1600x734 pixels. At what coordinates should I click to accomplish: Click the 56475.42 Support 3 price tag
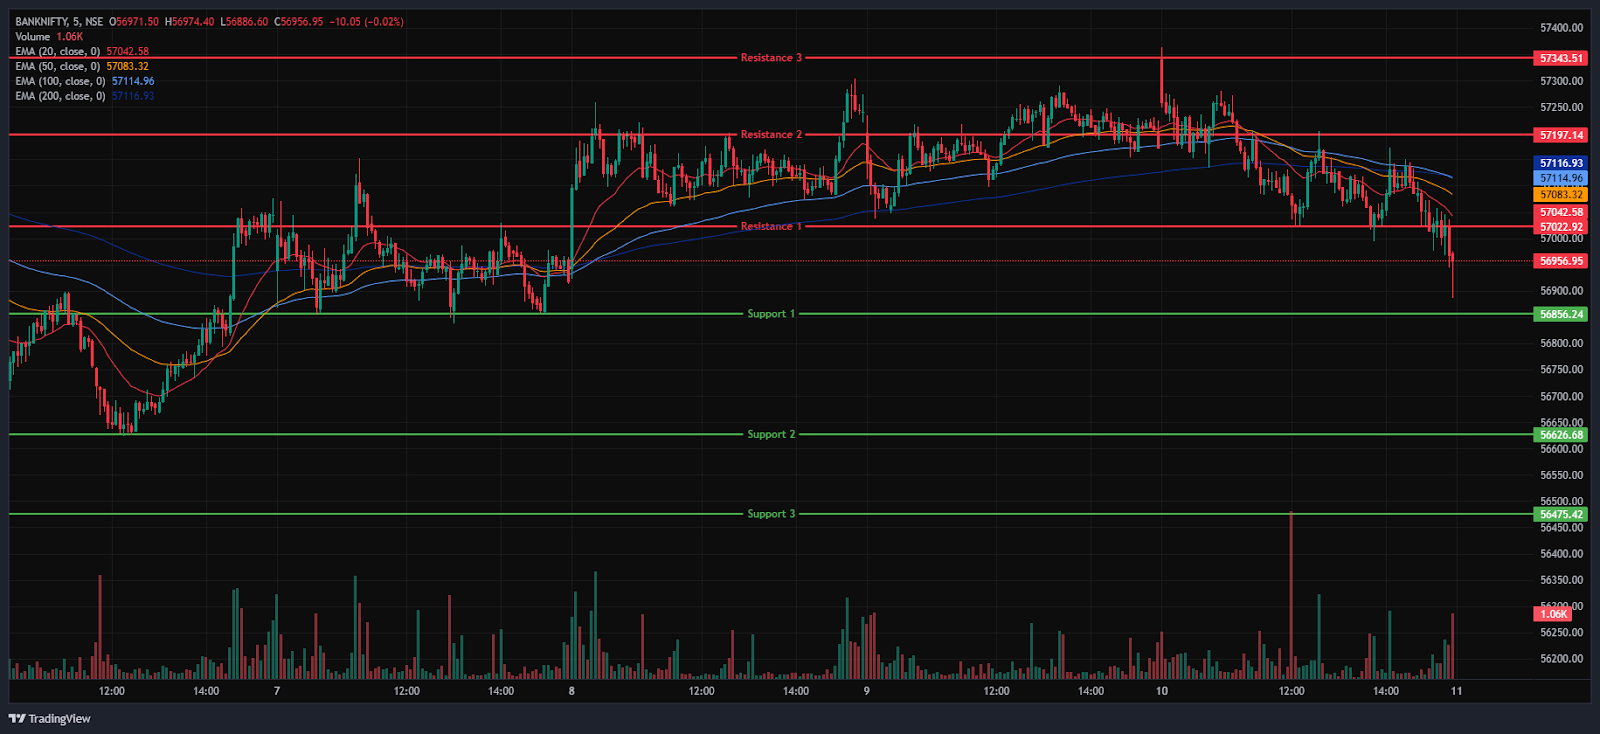[1560, 514]
